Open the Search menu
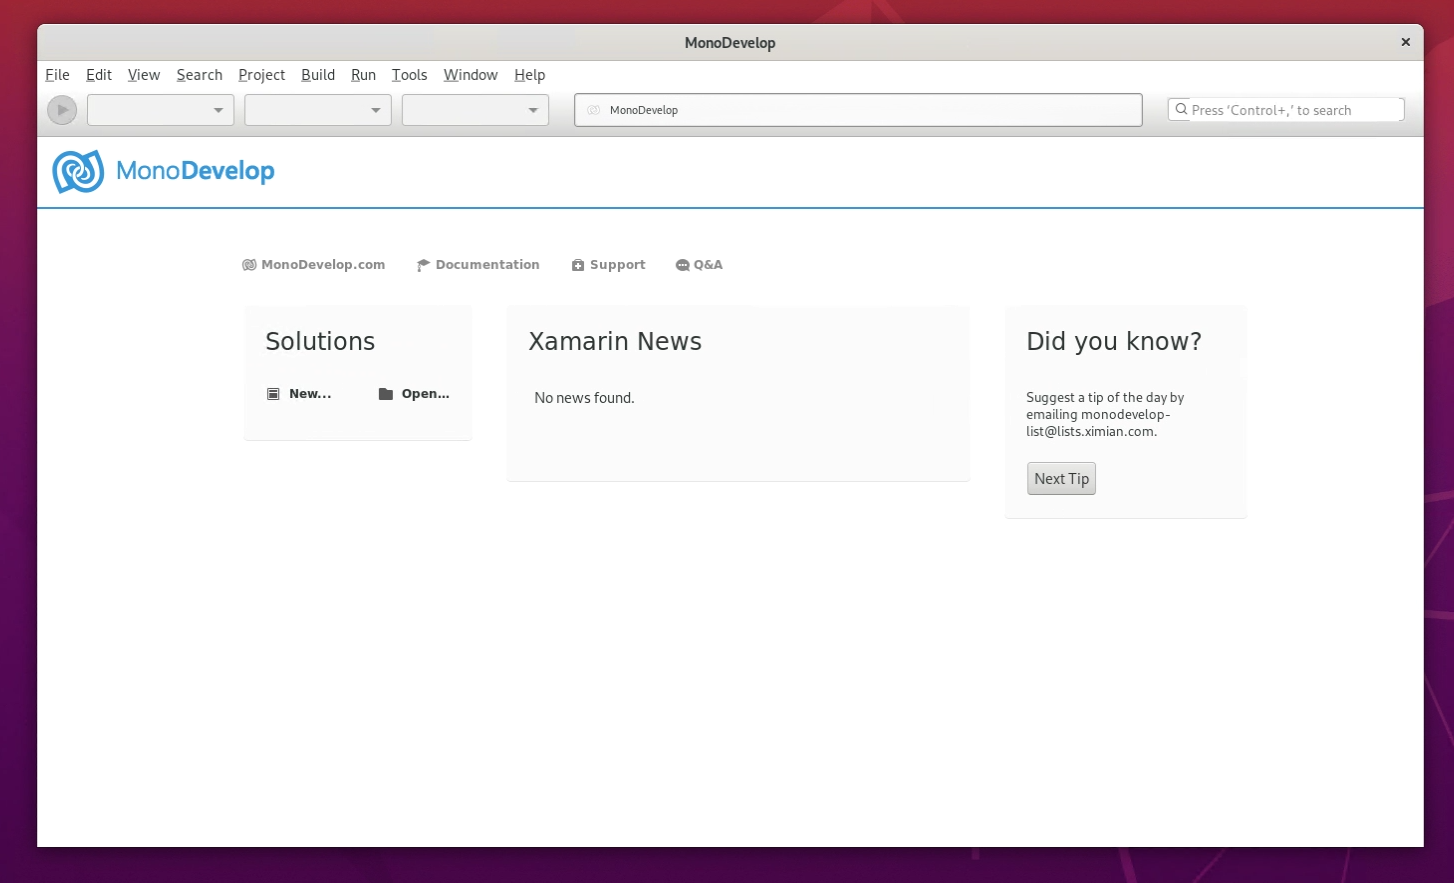 point(200,75)
